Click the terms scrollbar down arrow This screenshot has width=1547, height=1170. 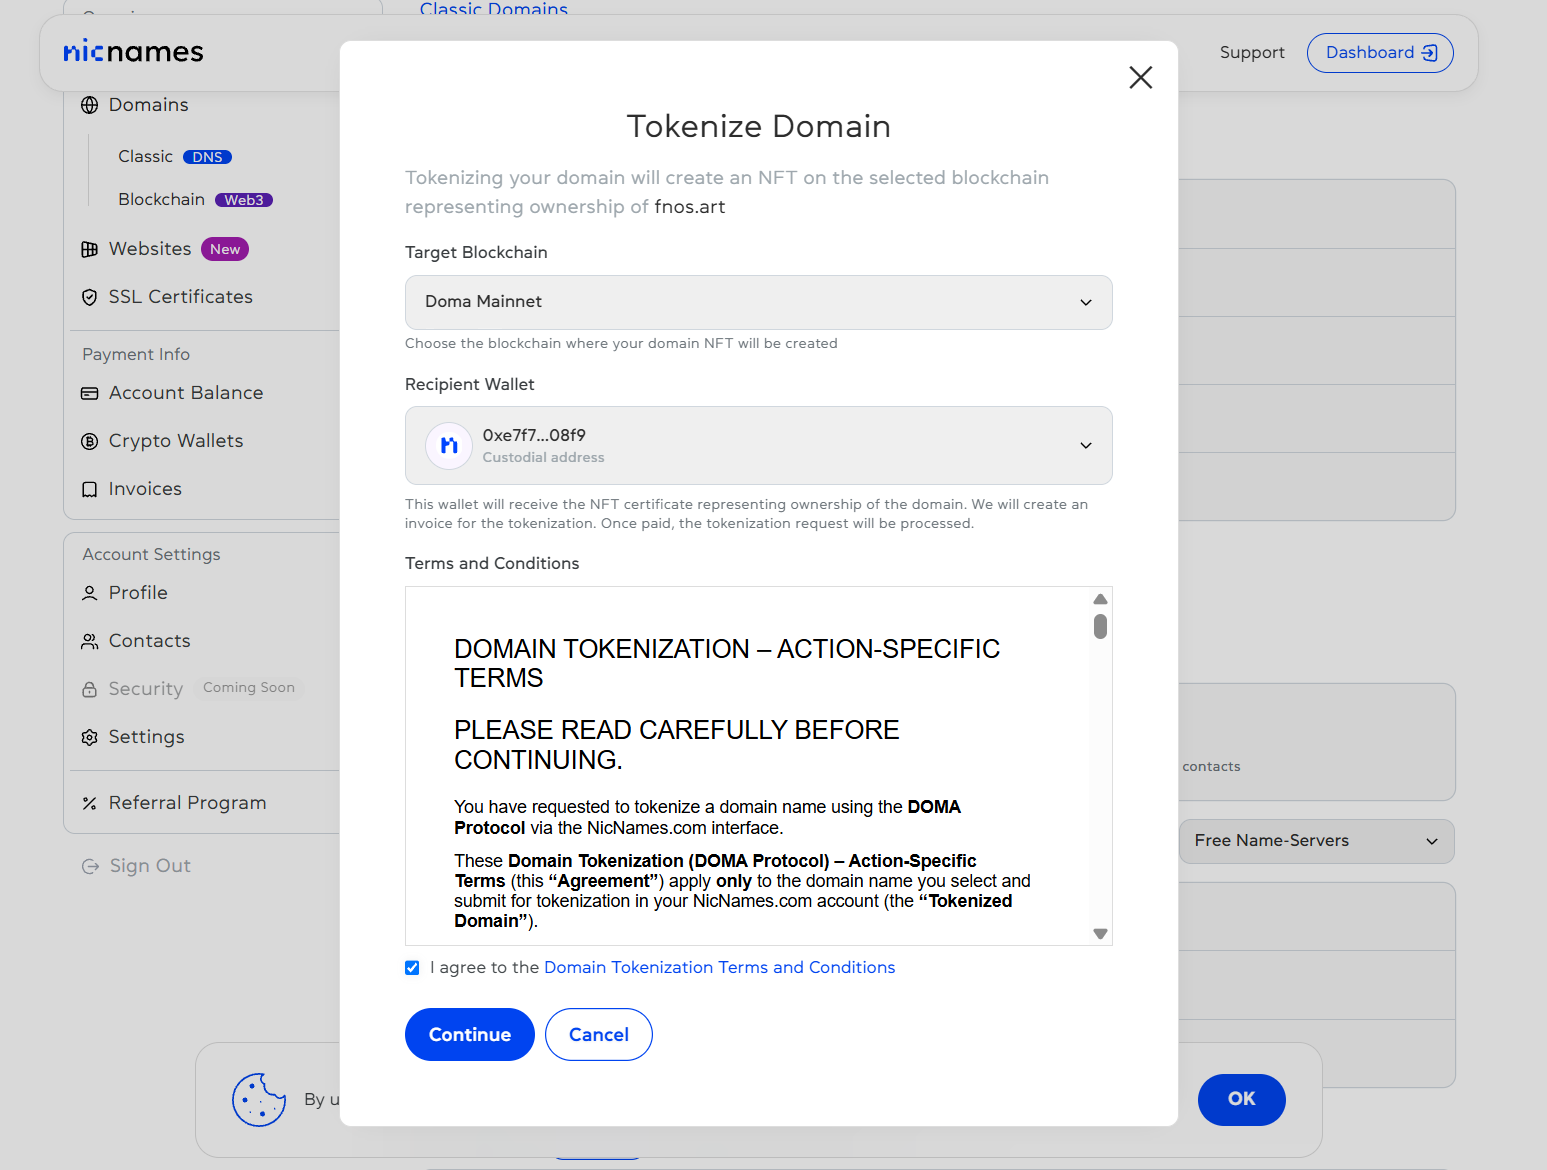[x=1100, y=934]
